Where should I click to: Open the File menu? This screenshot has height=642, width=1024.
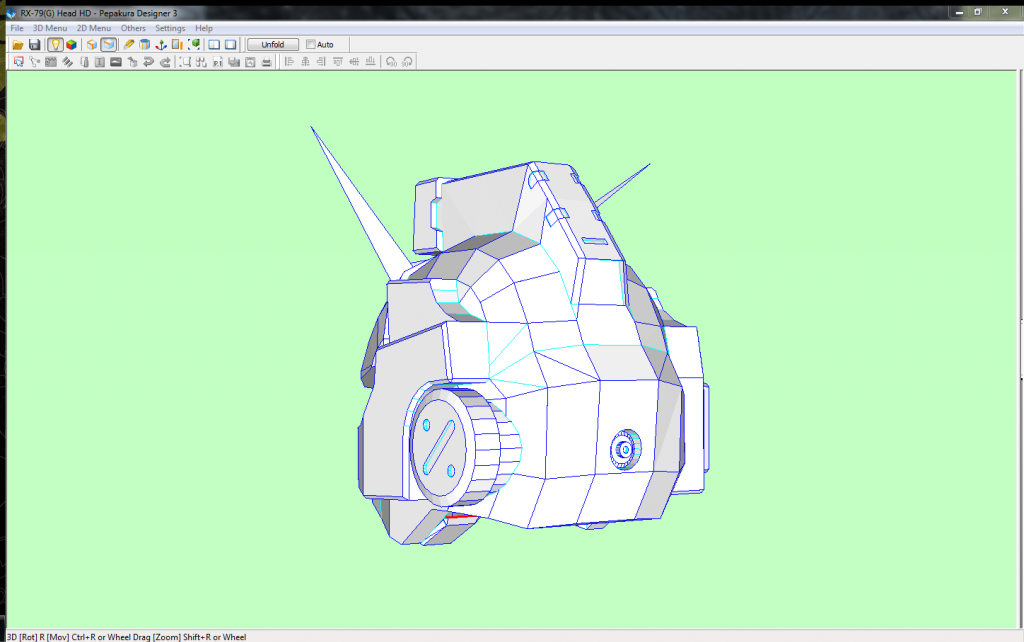(17, 28)
